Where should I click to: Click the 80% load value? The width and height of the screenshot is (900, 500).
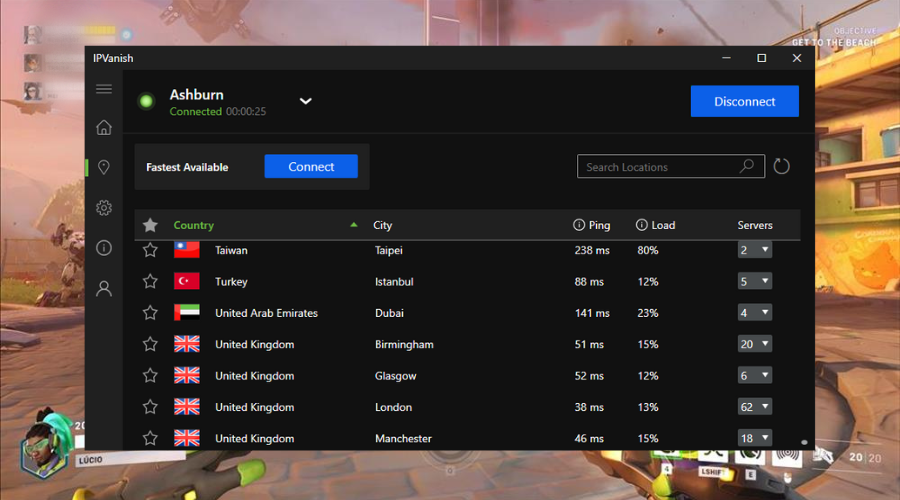647,250
